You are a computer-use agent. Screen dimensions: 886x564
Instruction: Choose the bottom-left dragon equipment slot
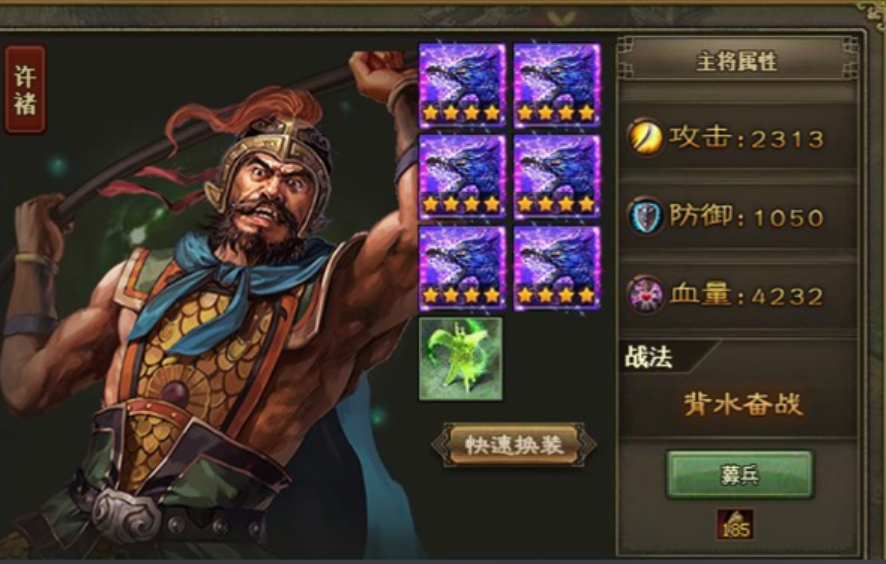tap(462, 268)
